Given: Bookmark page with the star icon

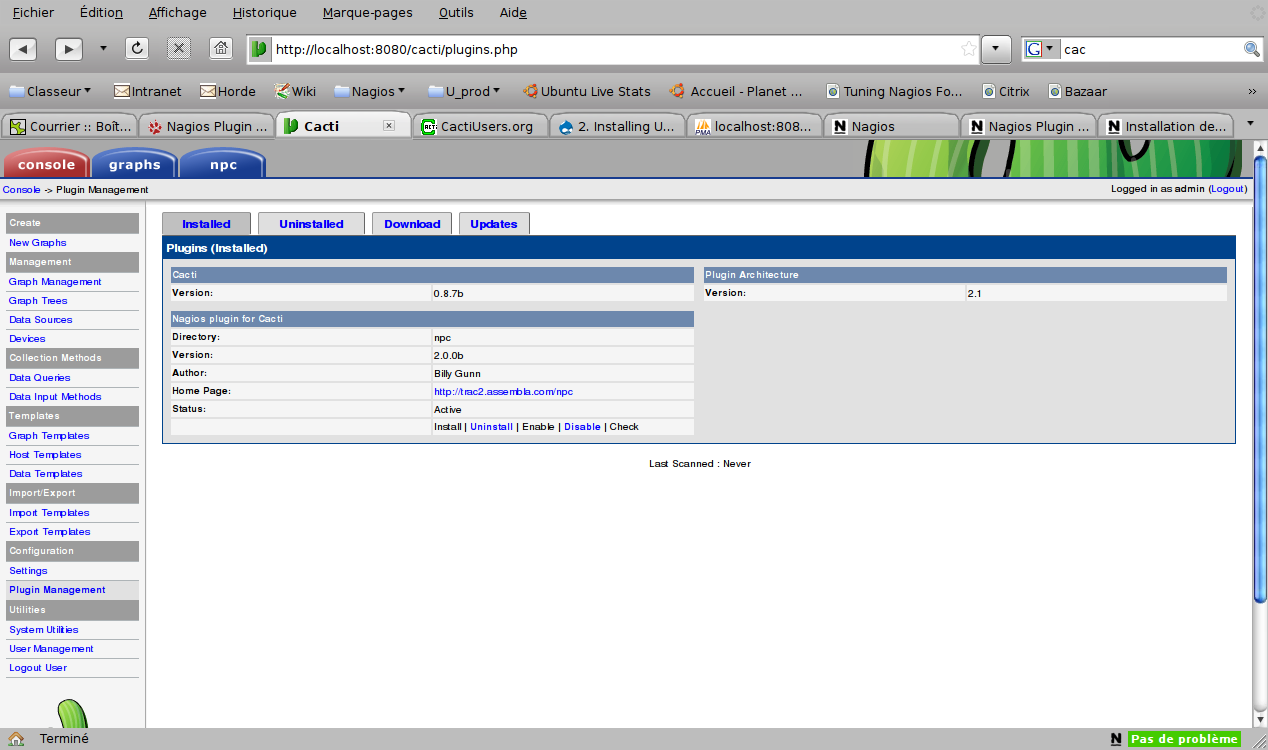Looking at the screenshot, I should (967, 49).
